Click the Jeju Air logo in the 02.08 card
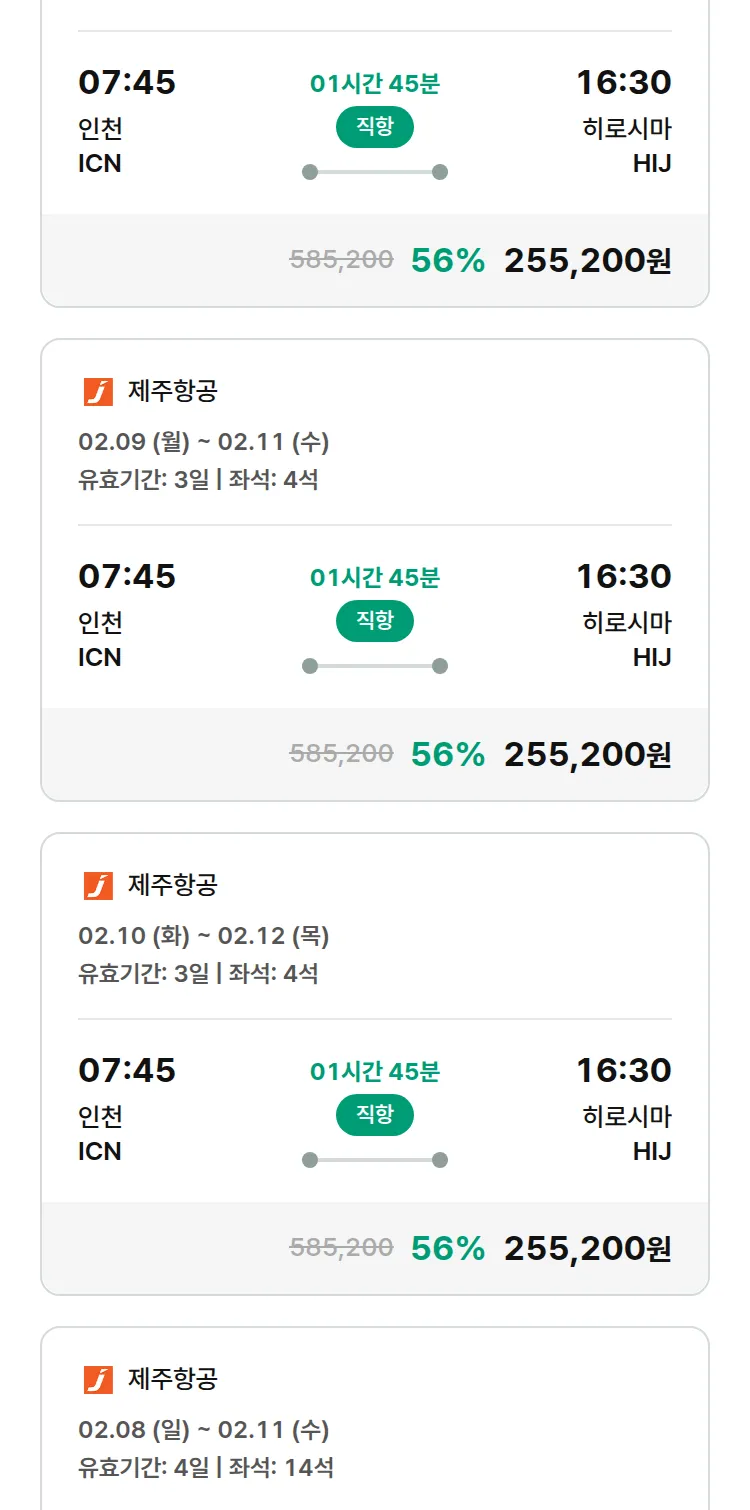 pyautogui.click(x=98, y=1380)
